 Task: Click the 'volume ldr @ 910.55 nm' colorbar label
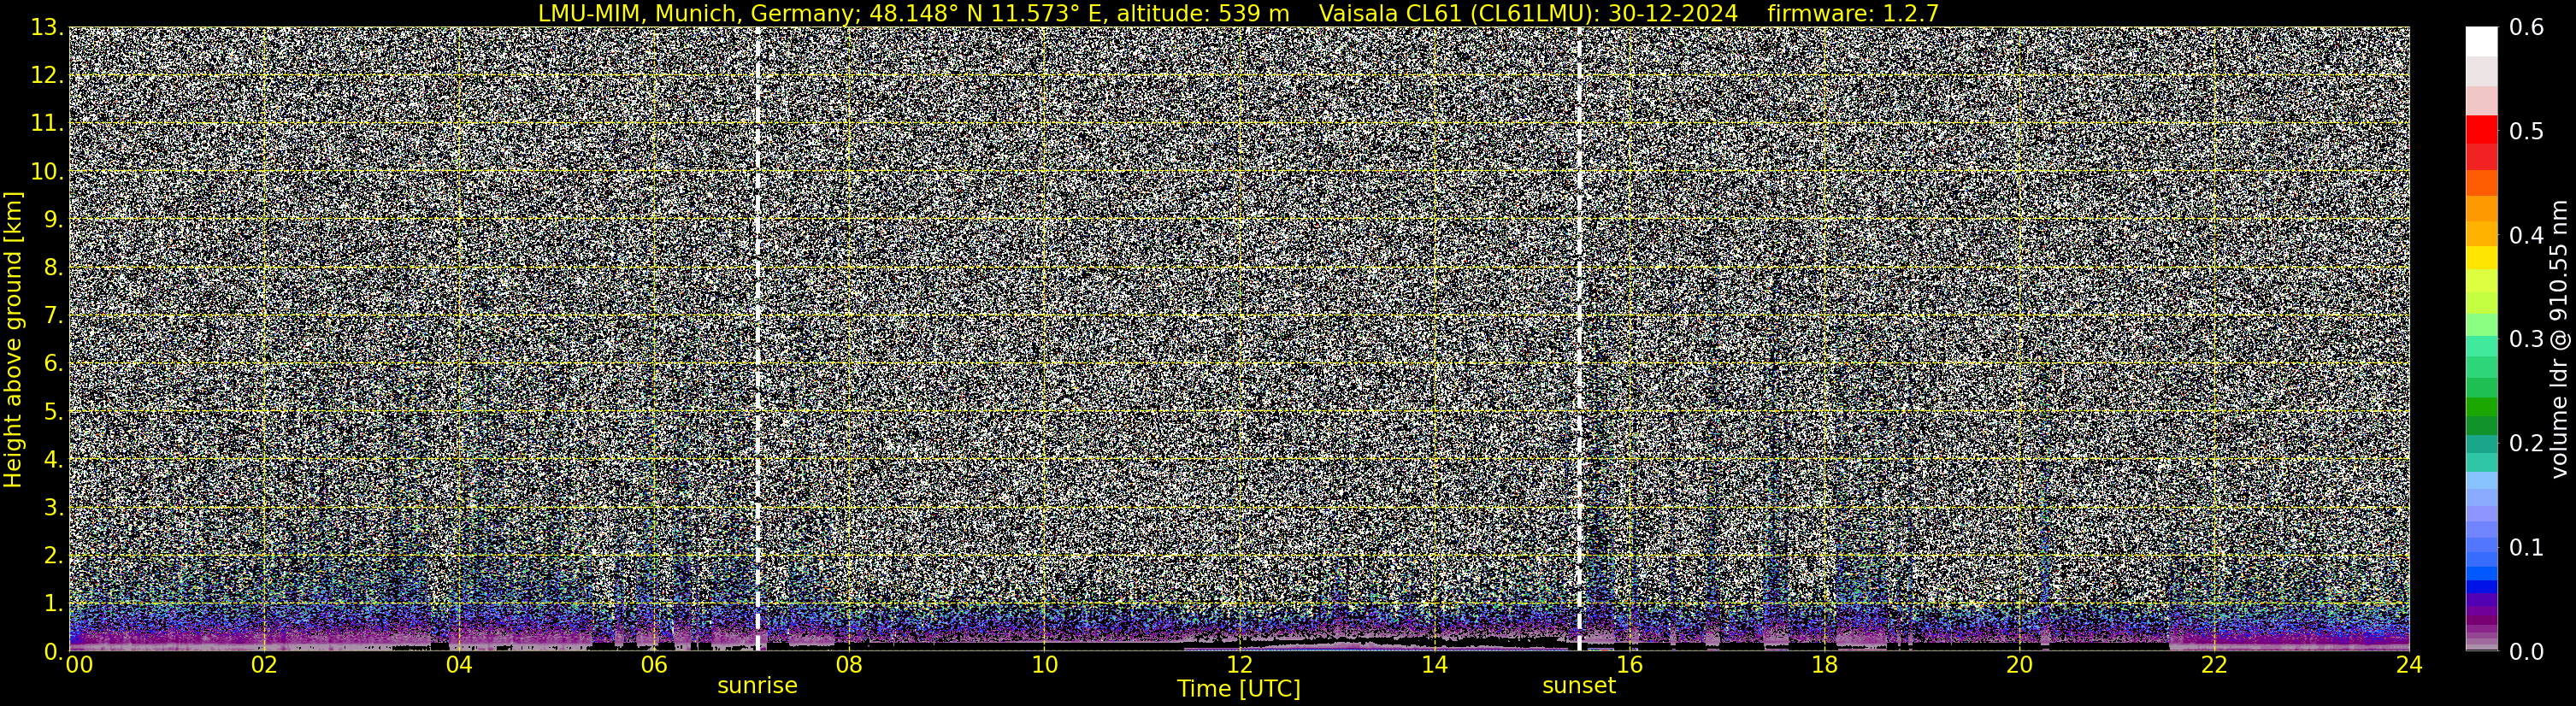coord(2559,339)
